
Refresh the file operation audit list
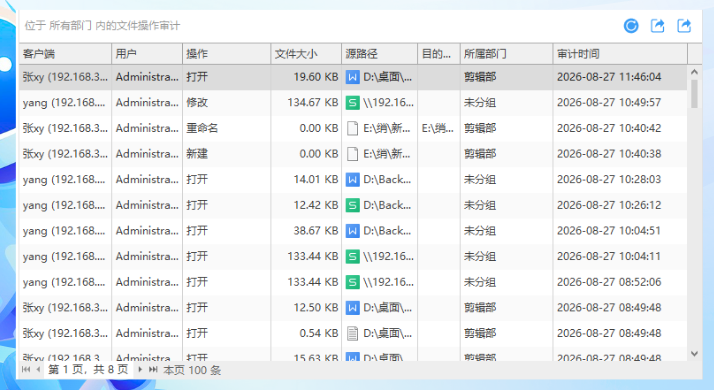[x=631, y=26]
